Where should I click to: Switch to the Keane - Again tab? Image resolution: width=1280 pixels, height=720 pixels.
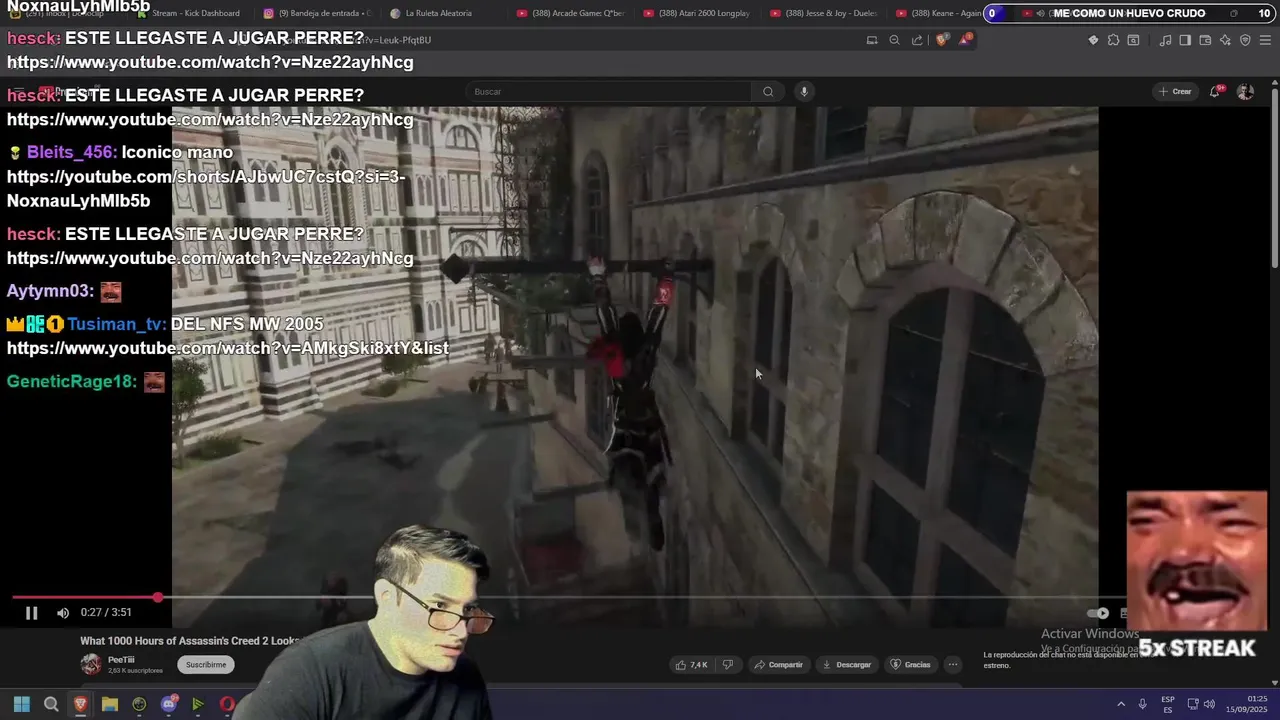click(939, 13)
